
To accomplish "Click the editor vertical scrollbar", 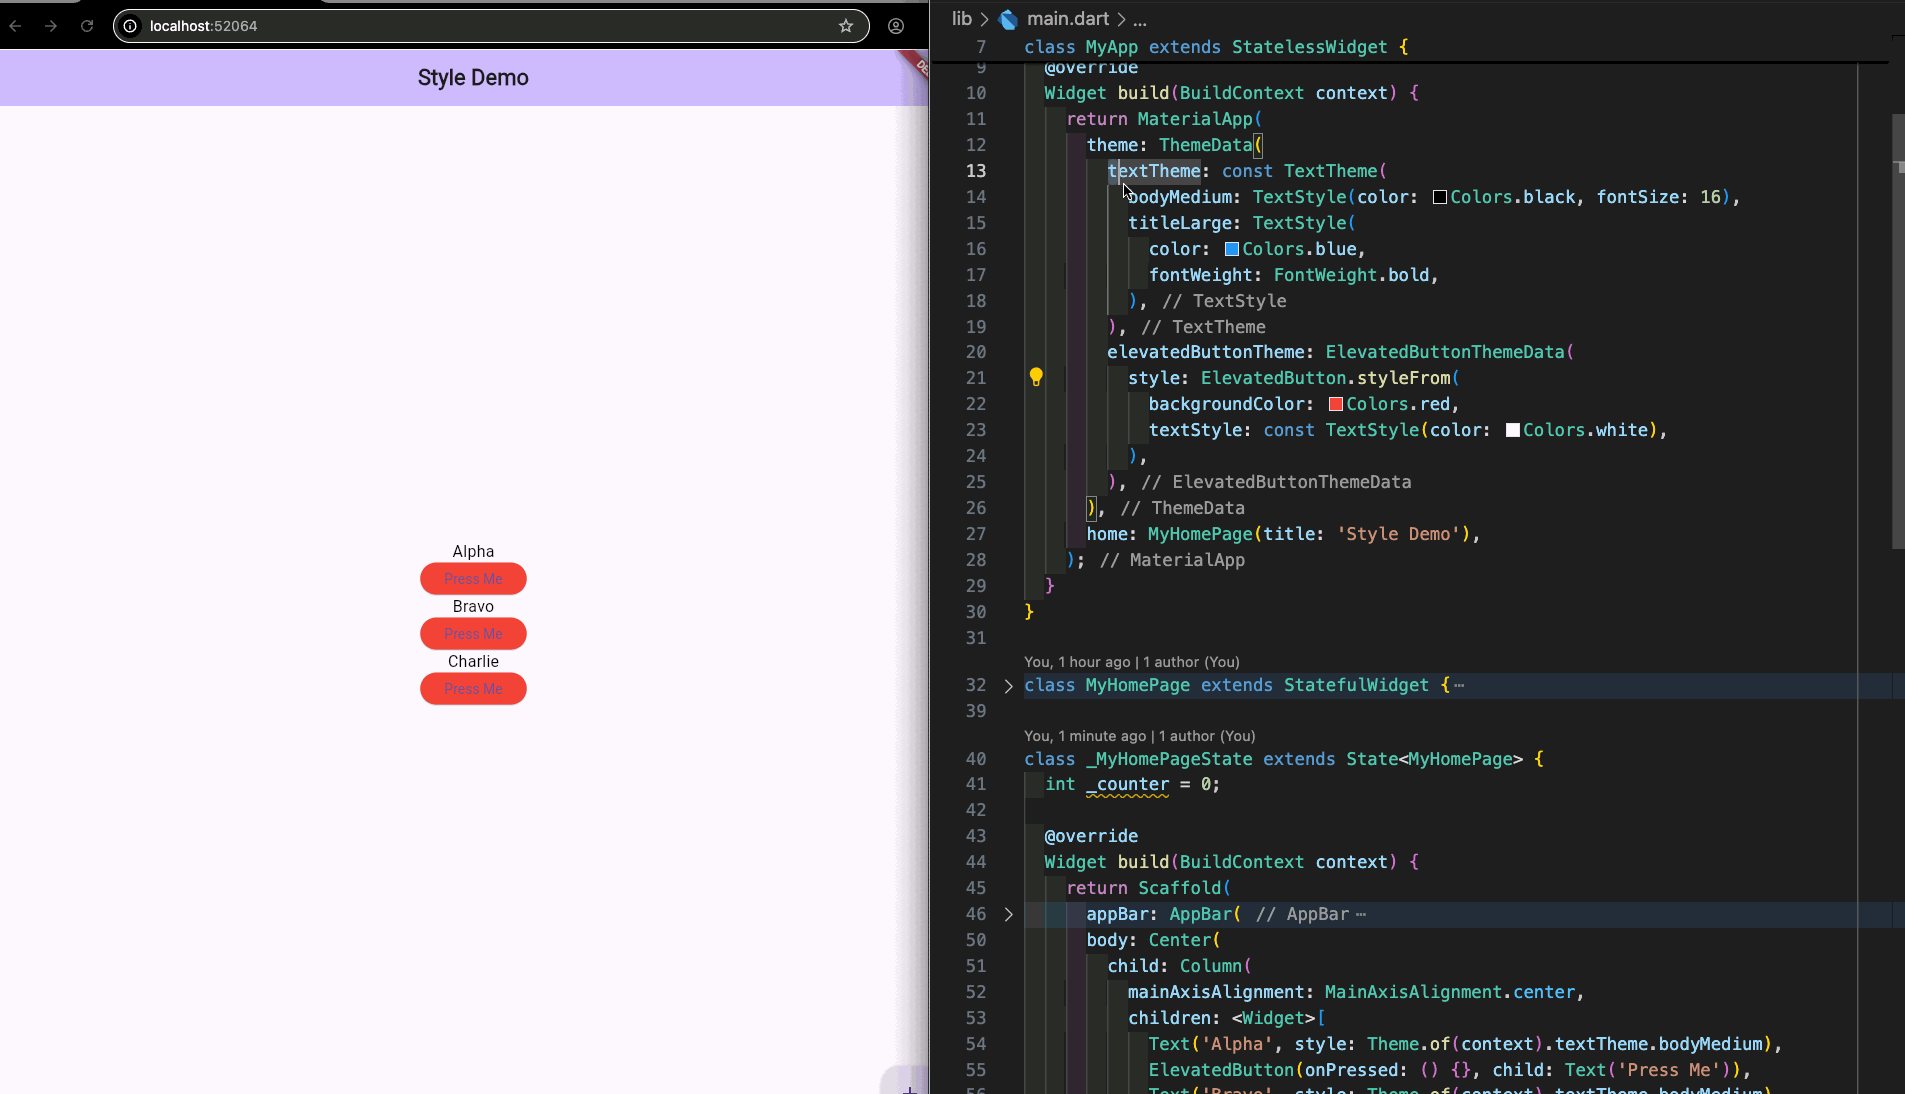I will pyautogui.click(x=1897, y=330).
